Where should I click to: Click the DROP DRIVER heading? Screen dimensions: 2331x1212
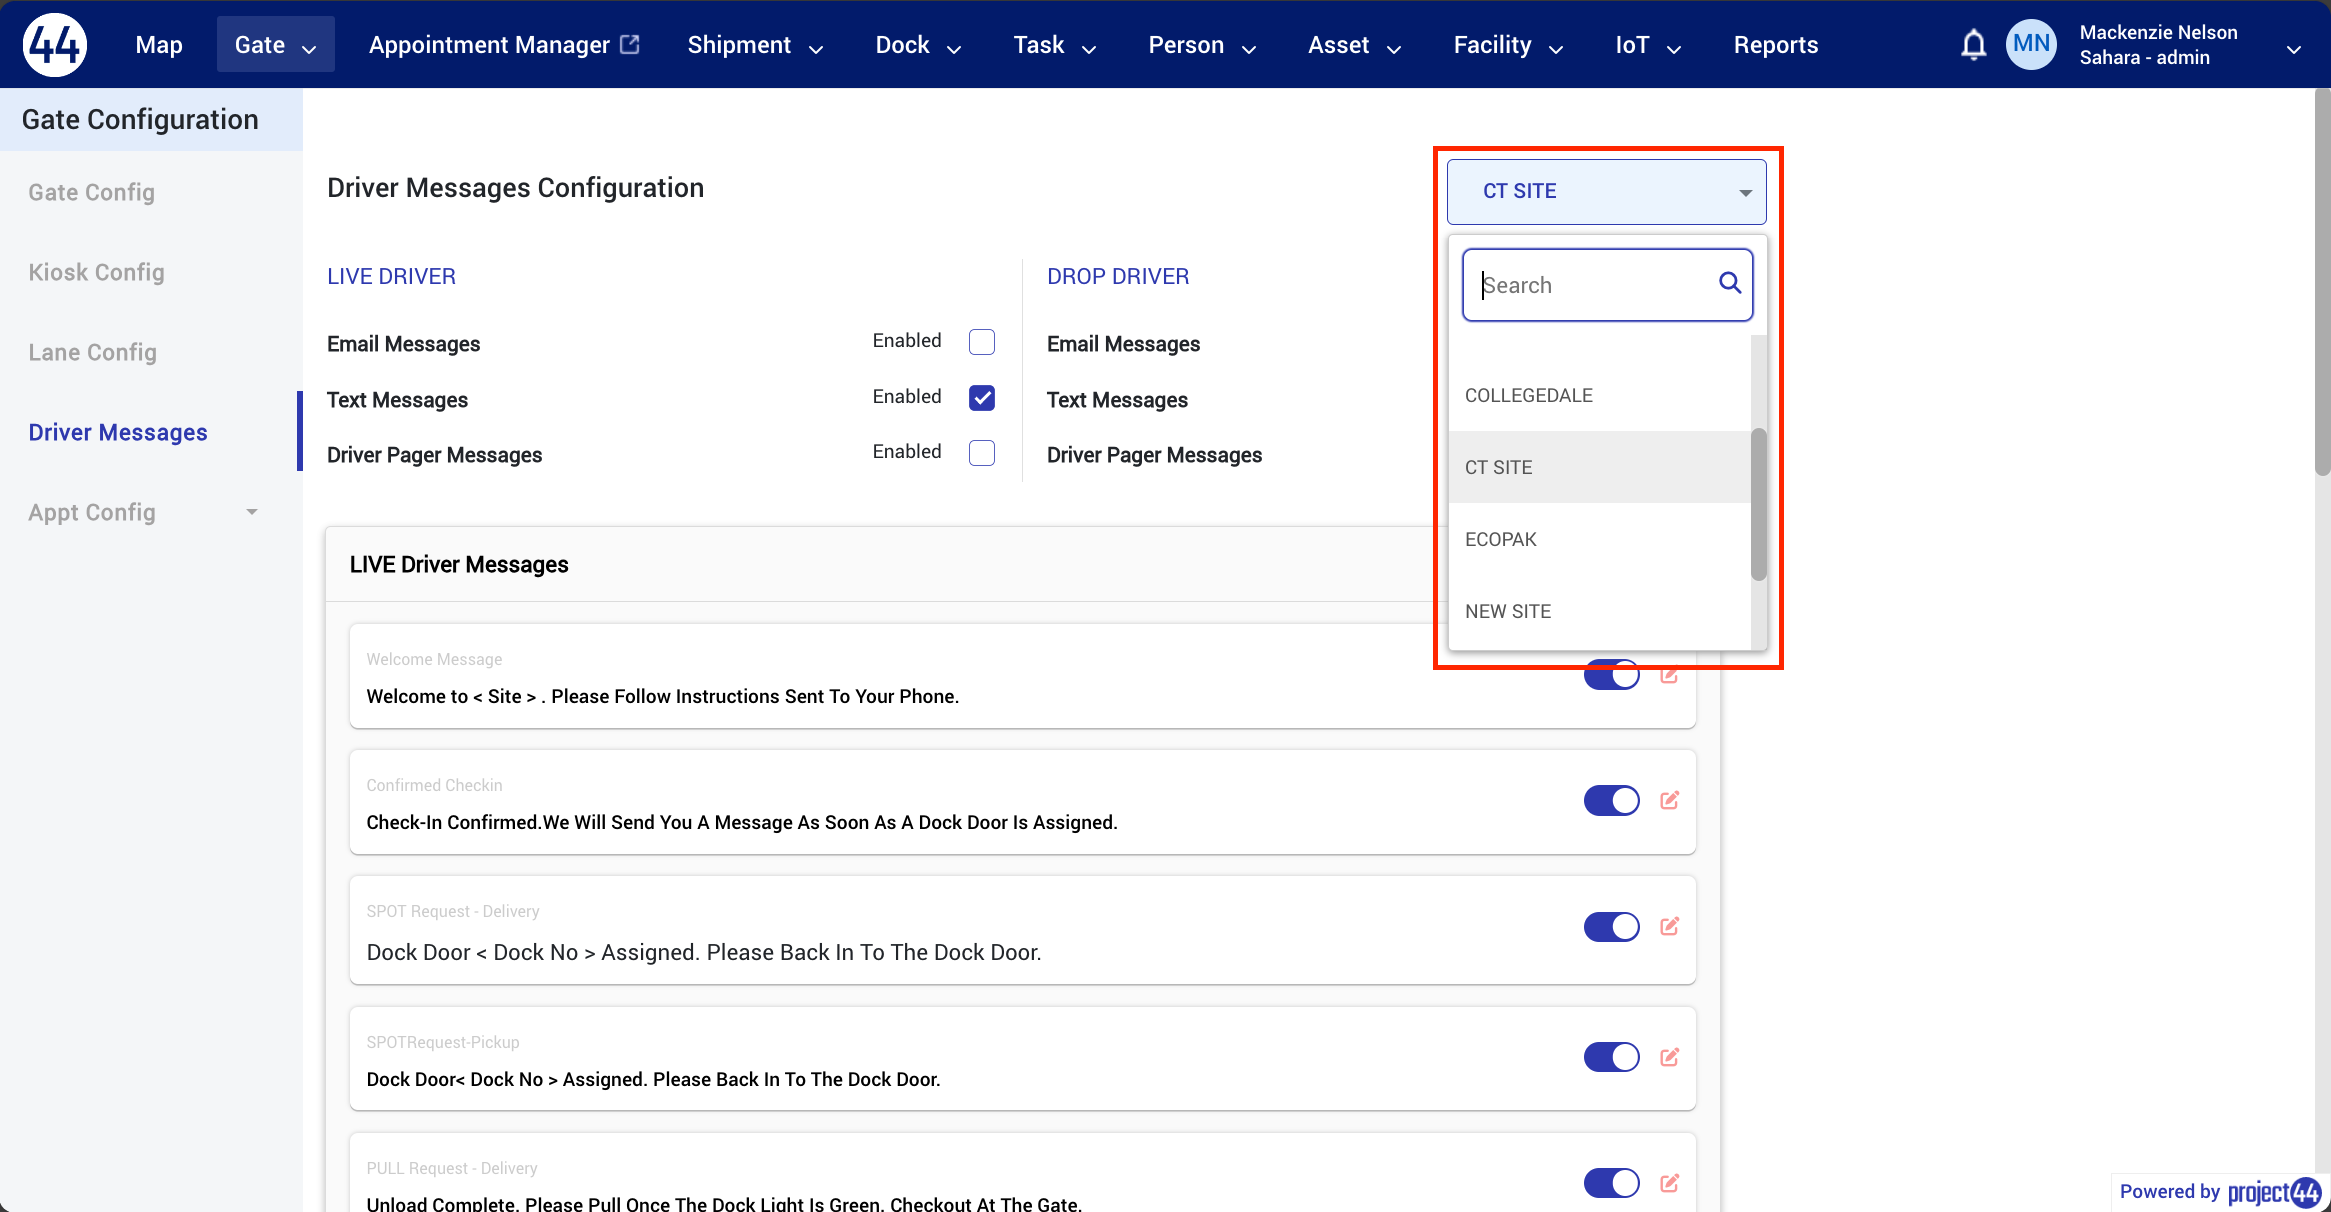click(x=1118, y=276)
